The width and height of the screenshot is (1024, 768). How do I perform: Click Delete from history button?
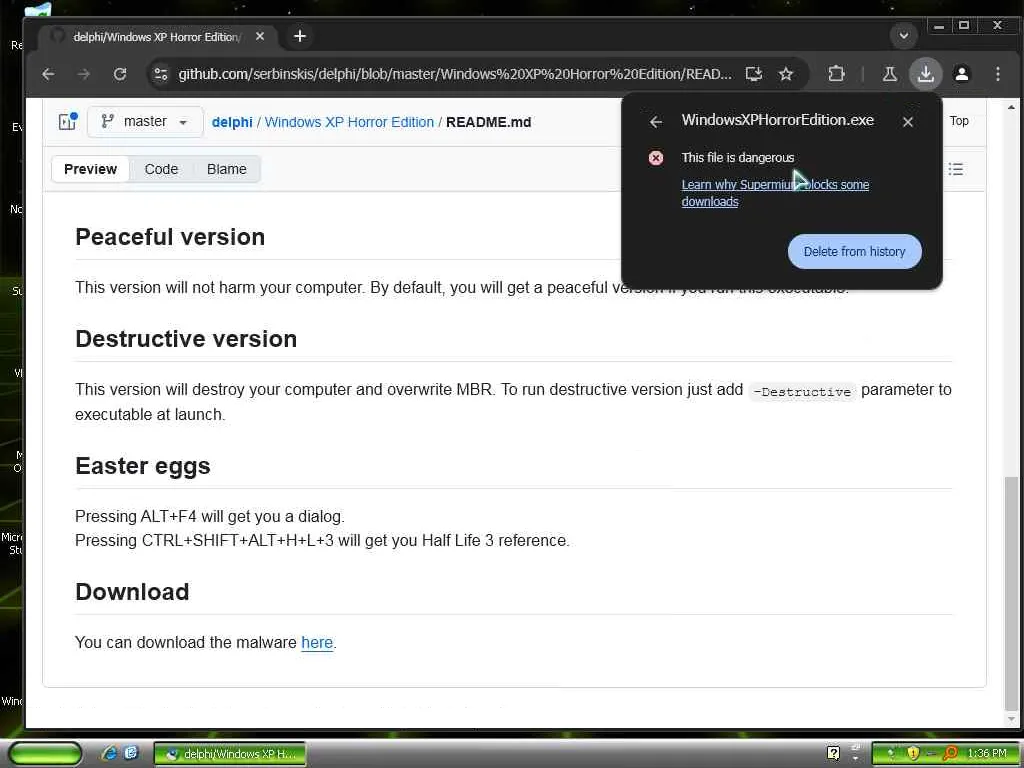click(854, 251)
